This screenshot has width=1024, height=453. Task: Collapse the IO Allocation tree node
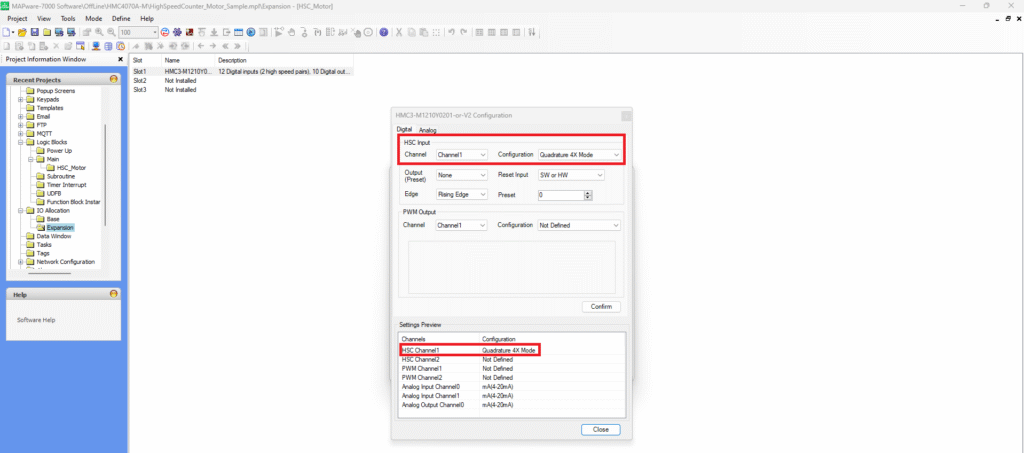coord(22,210)
